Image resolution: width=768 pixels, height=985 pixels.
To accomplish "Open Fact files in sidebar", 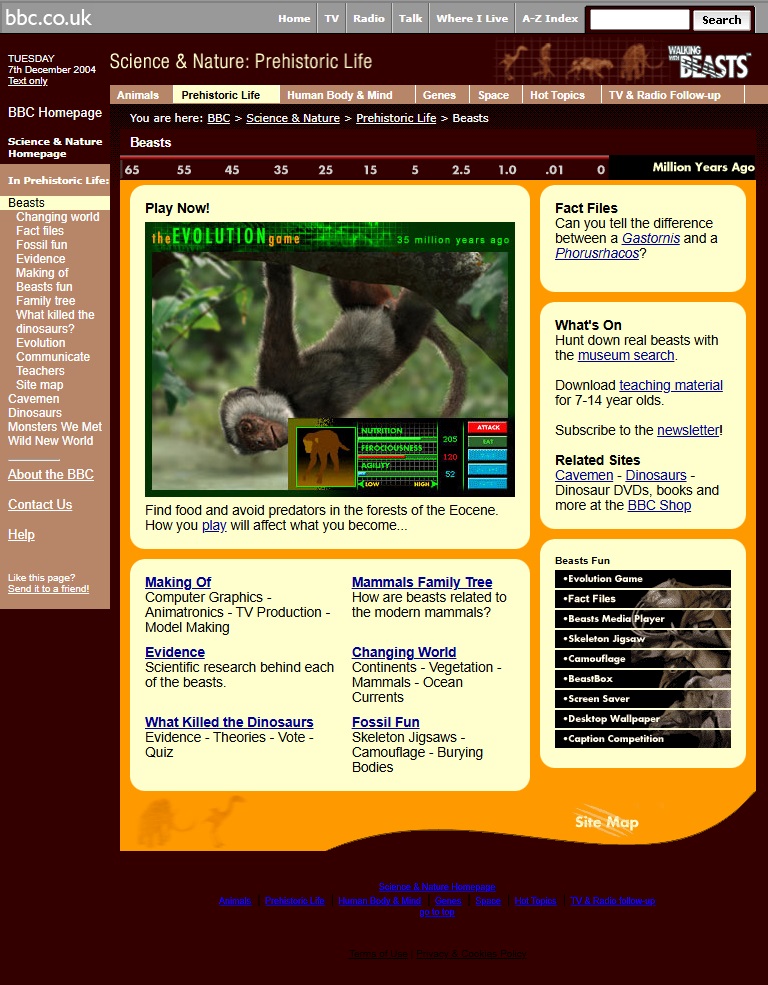I will [40, 231].
